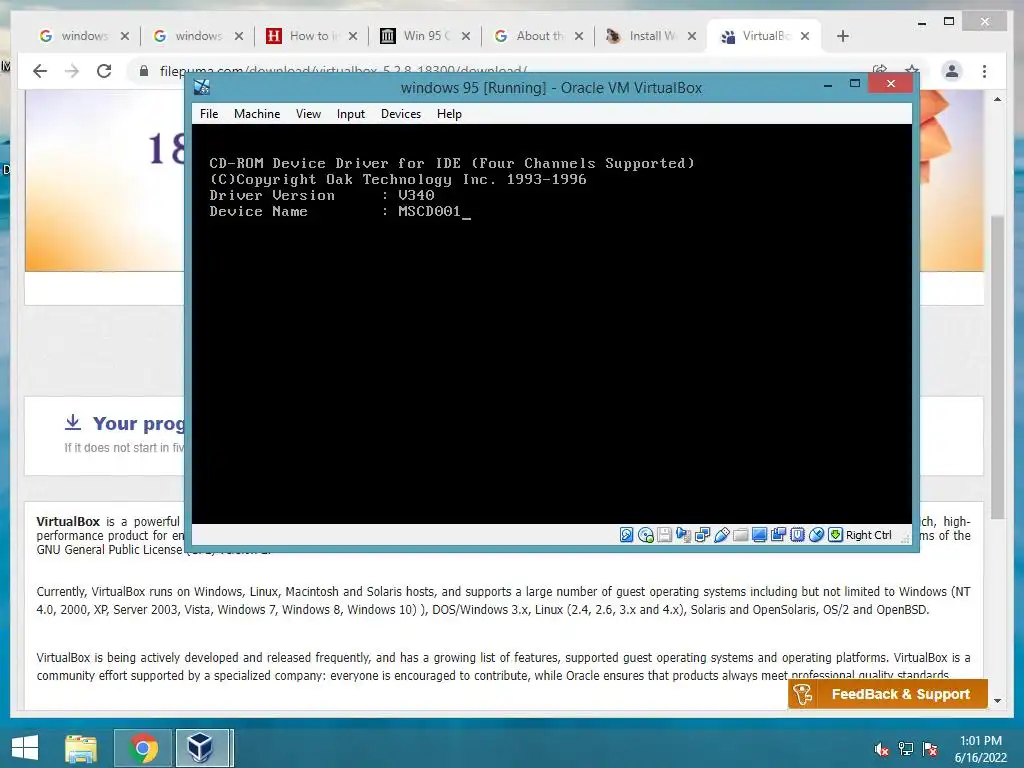Screen dimensions: 1024x768
Task: Click the VirtualBox window title bar text
Action: coord(551,88)
